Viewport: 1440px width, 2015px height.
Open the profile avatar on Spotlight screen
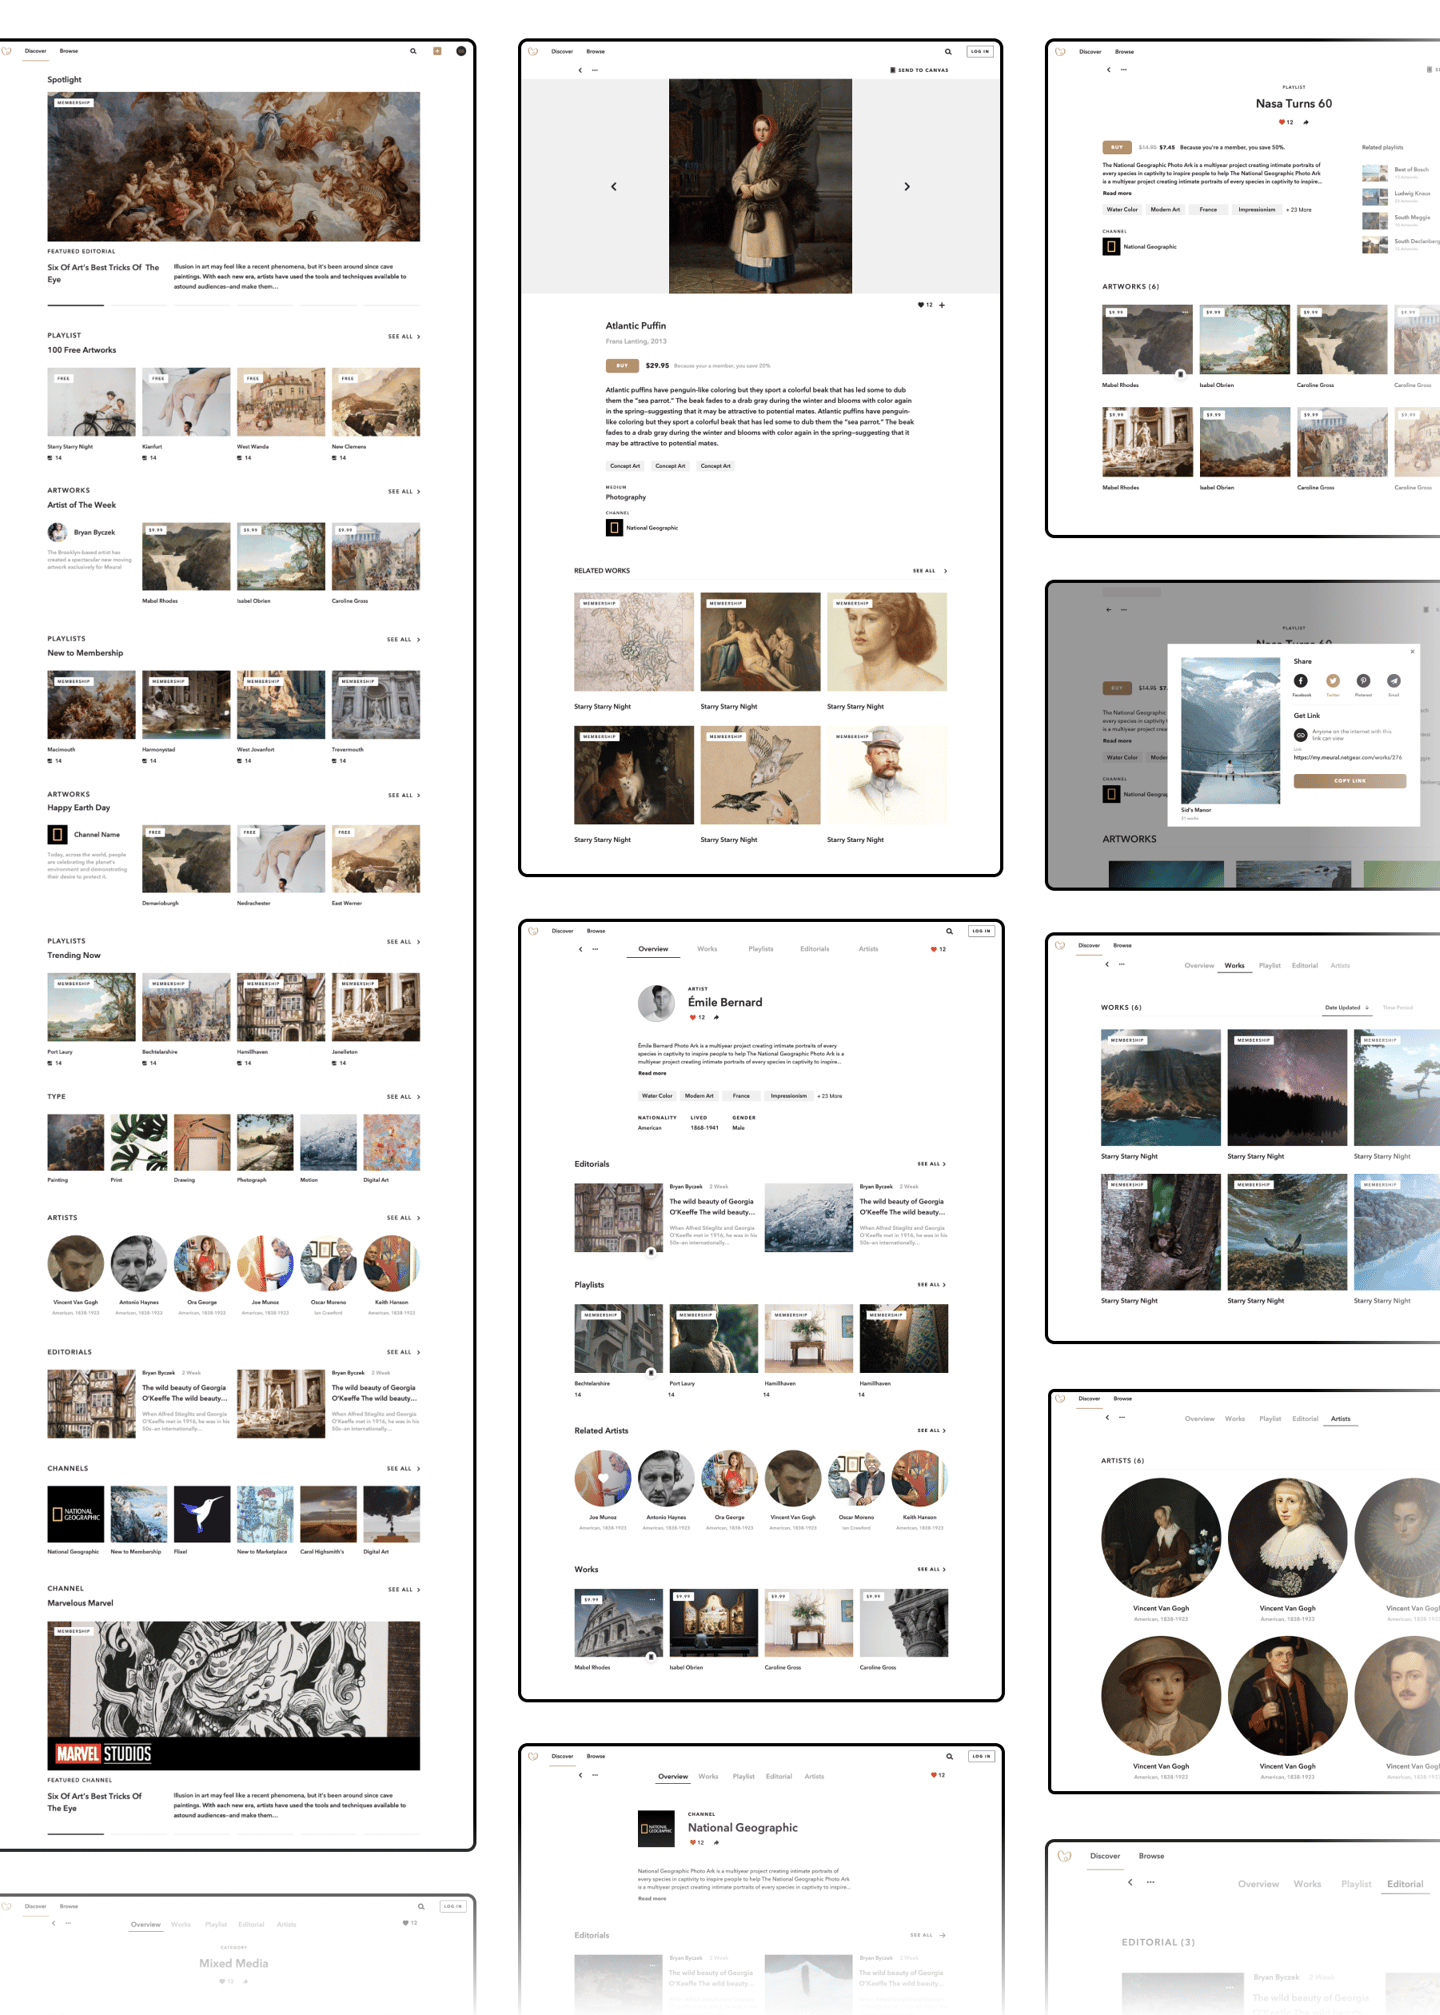[x=461, y=51]
